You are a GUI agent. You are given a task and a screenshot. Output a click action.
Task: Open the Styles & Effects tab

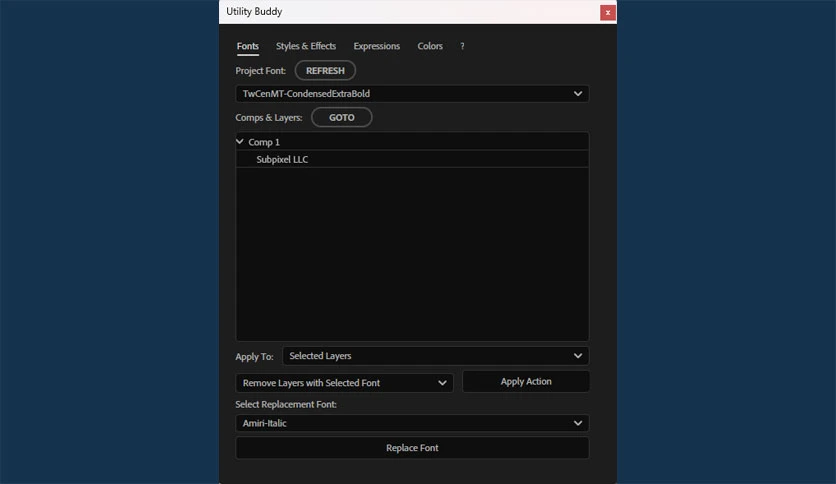click(x=306, y=46)
